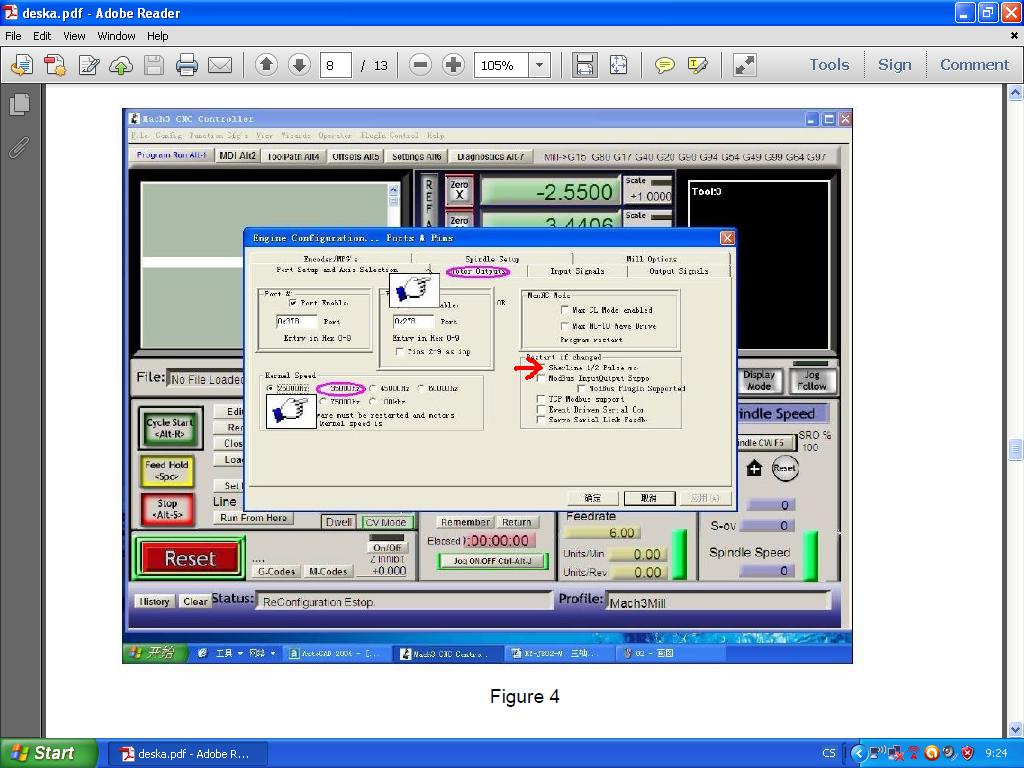Zoom in using the plus button

453,65
